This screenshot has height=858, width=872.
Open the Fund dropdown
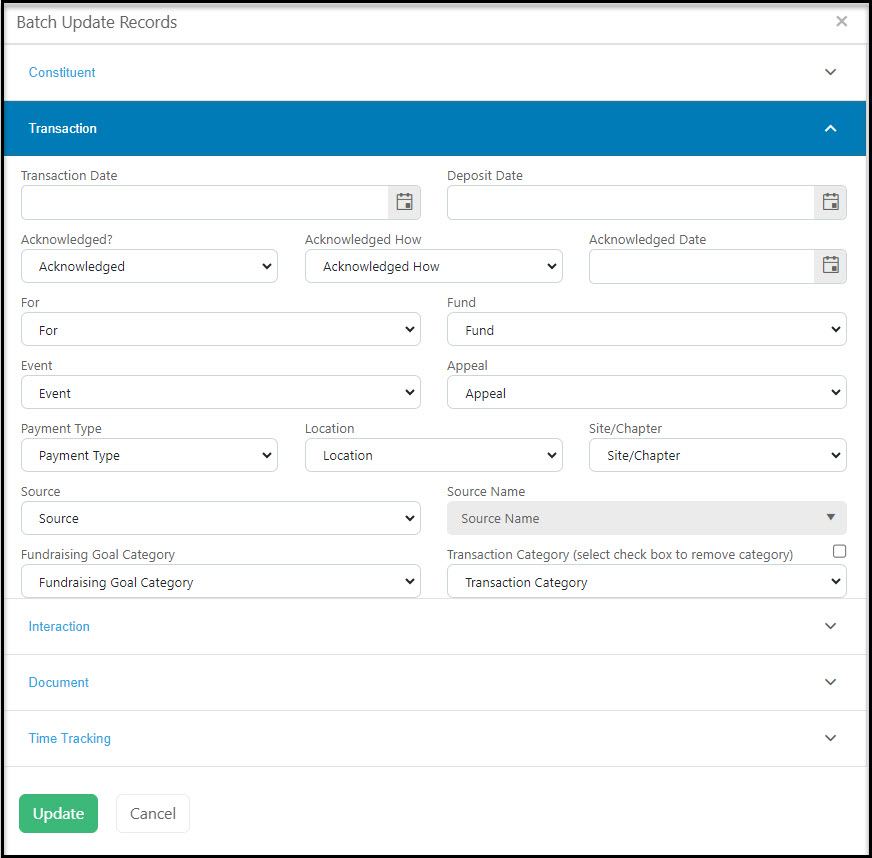(x=647, y=330)
